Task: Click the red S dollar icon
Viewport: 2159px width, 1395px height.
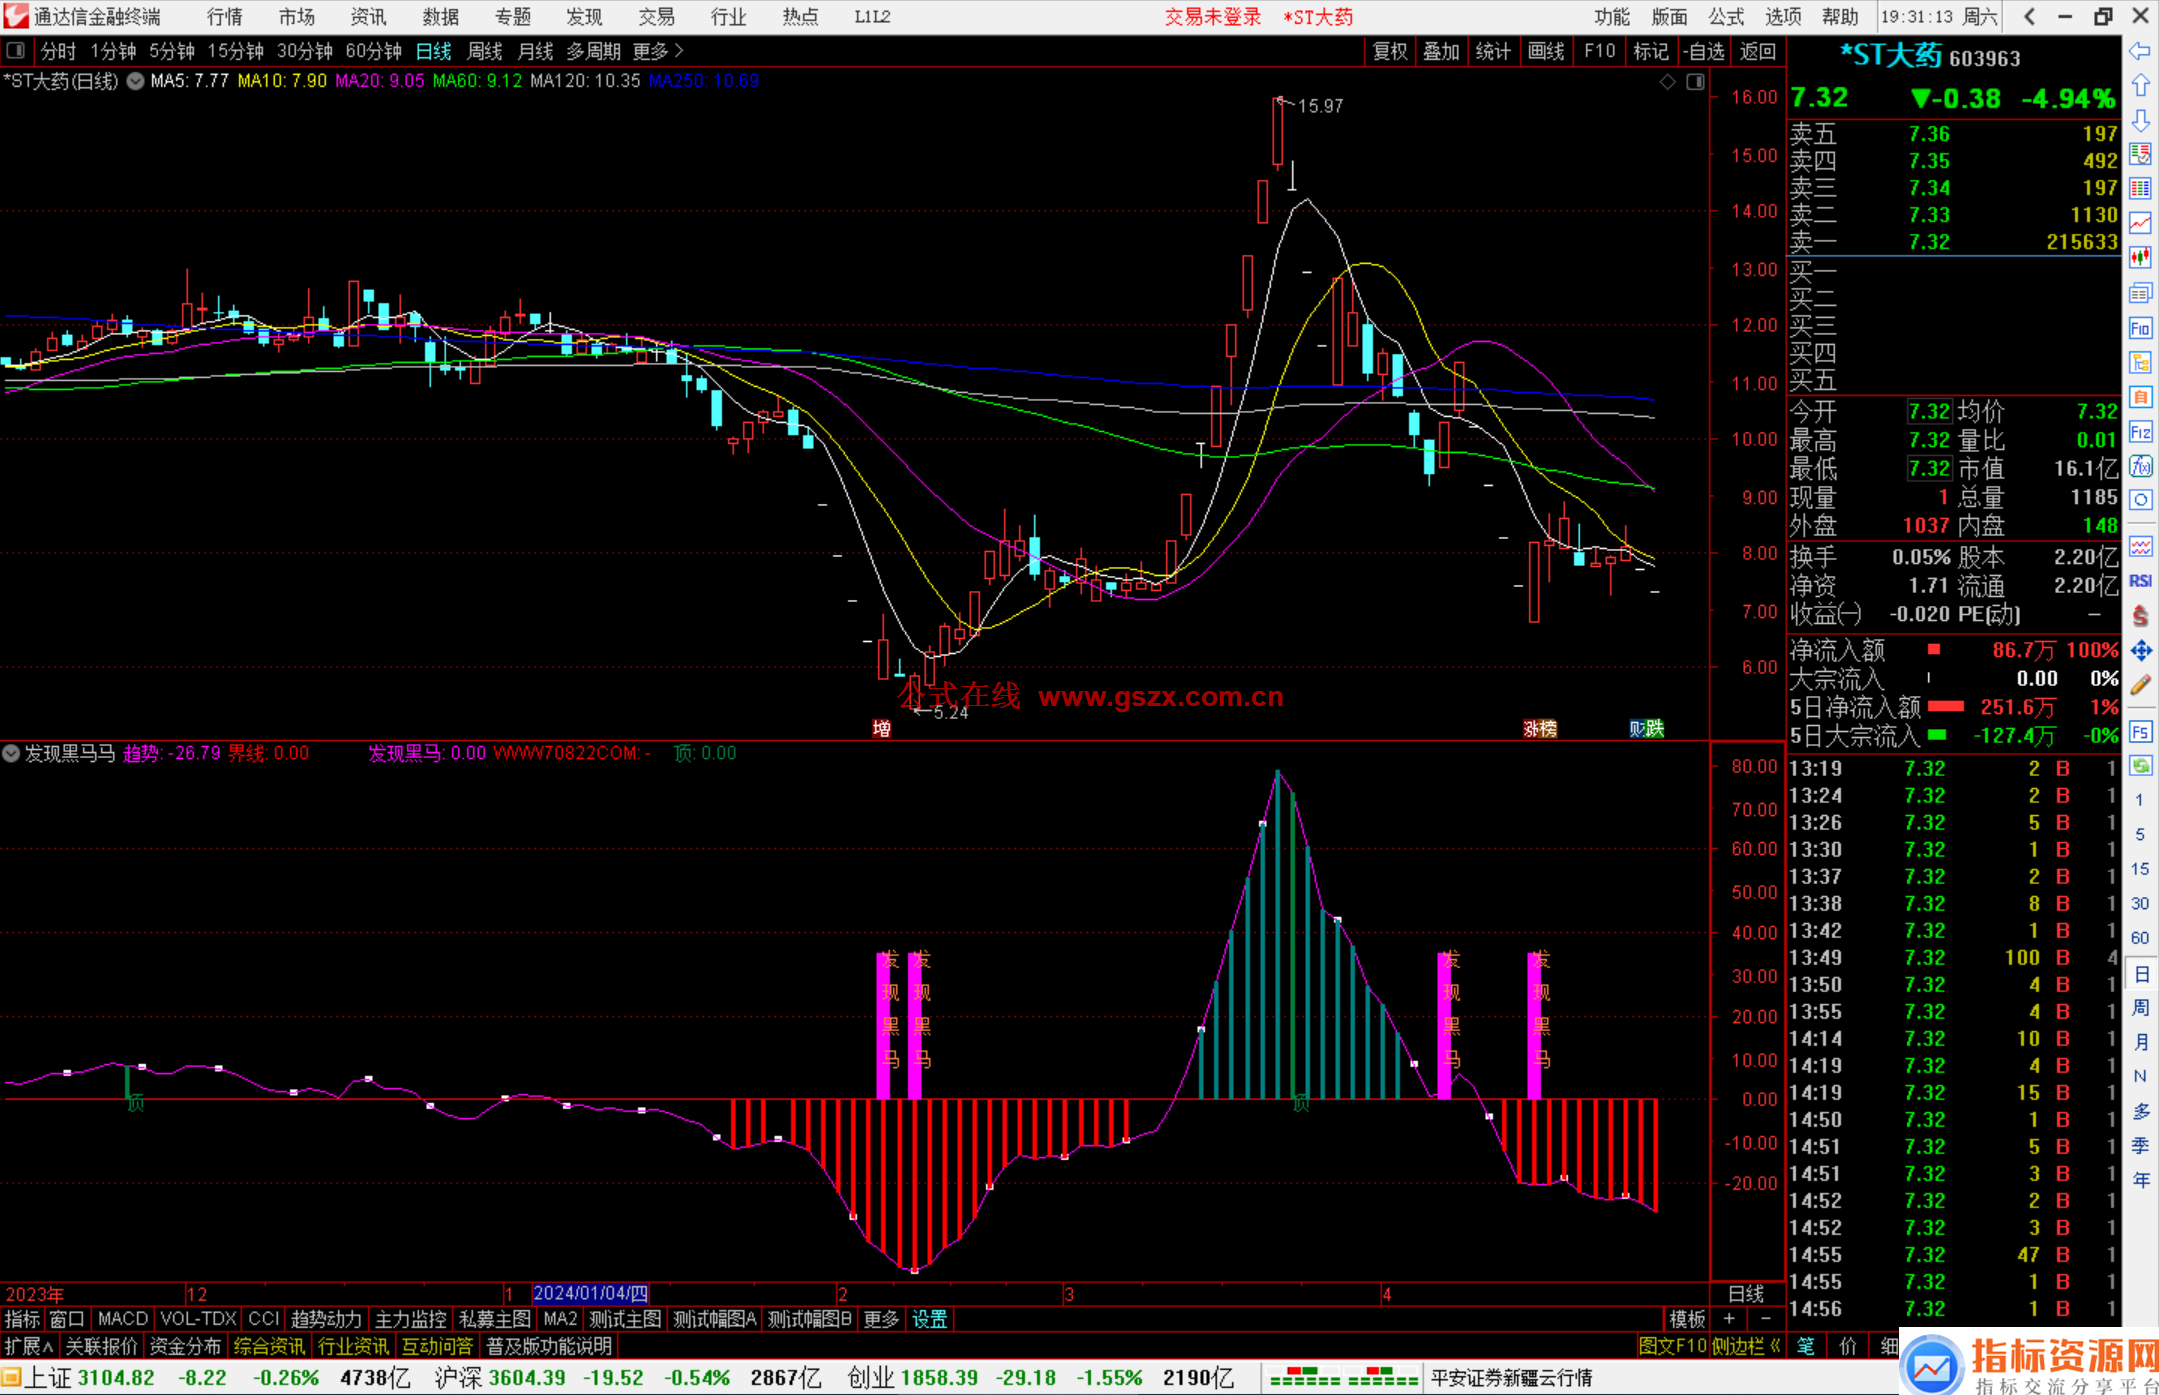Action: point(2139,616)
